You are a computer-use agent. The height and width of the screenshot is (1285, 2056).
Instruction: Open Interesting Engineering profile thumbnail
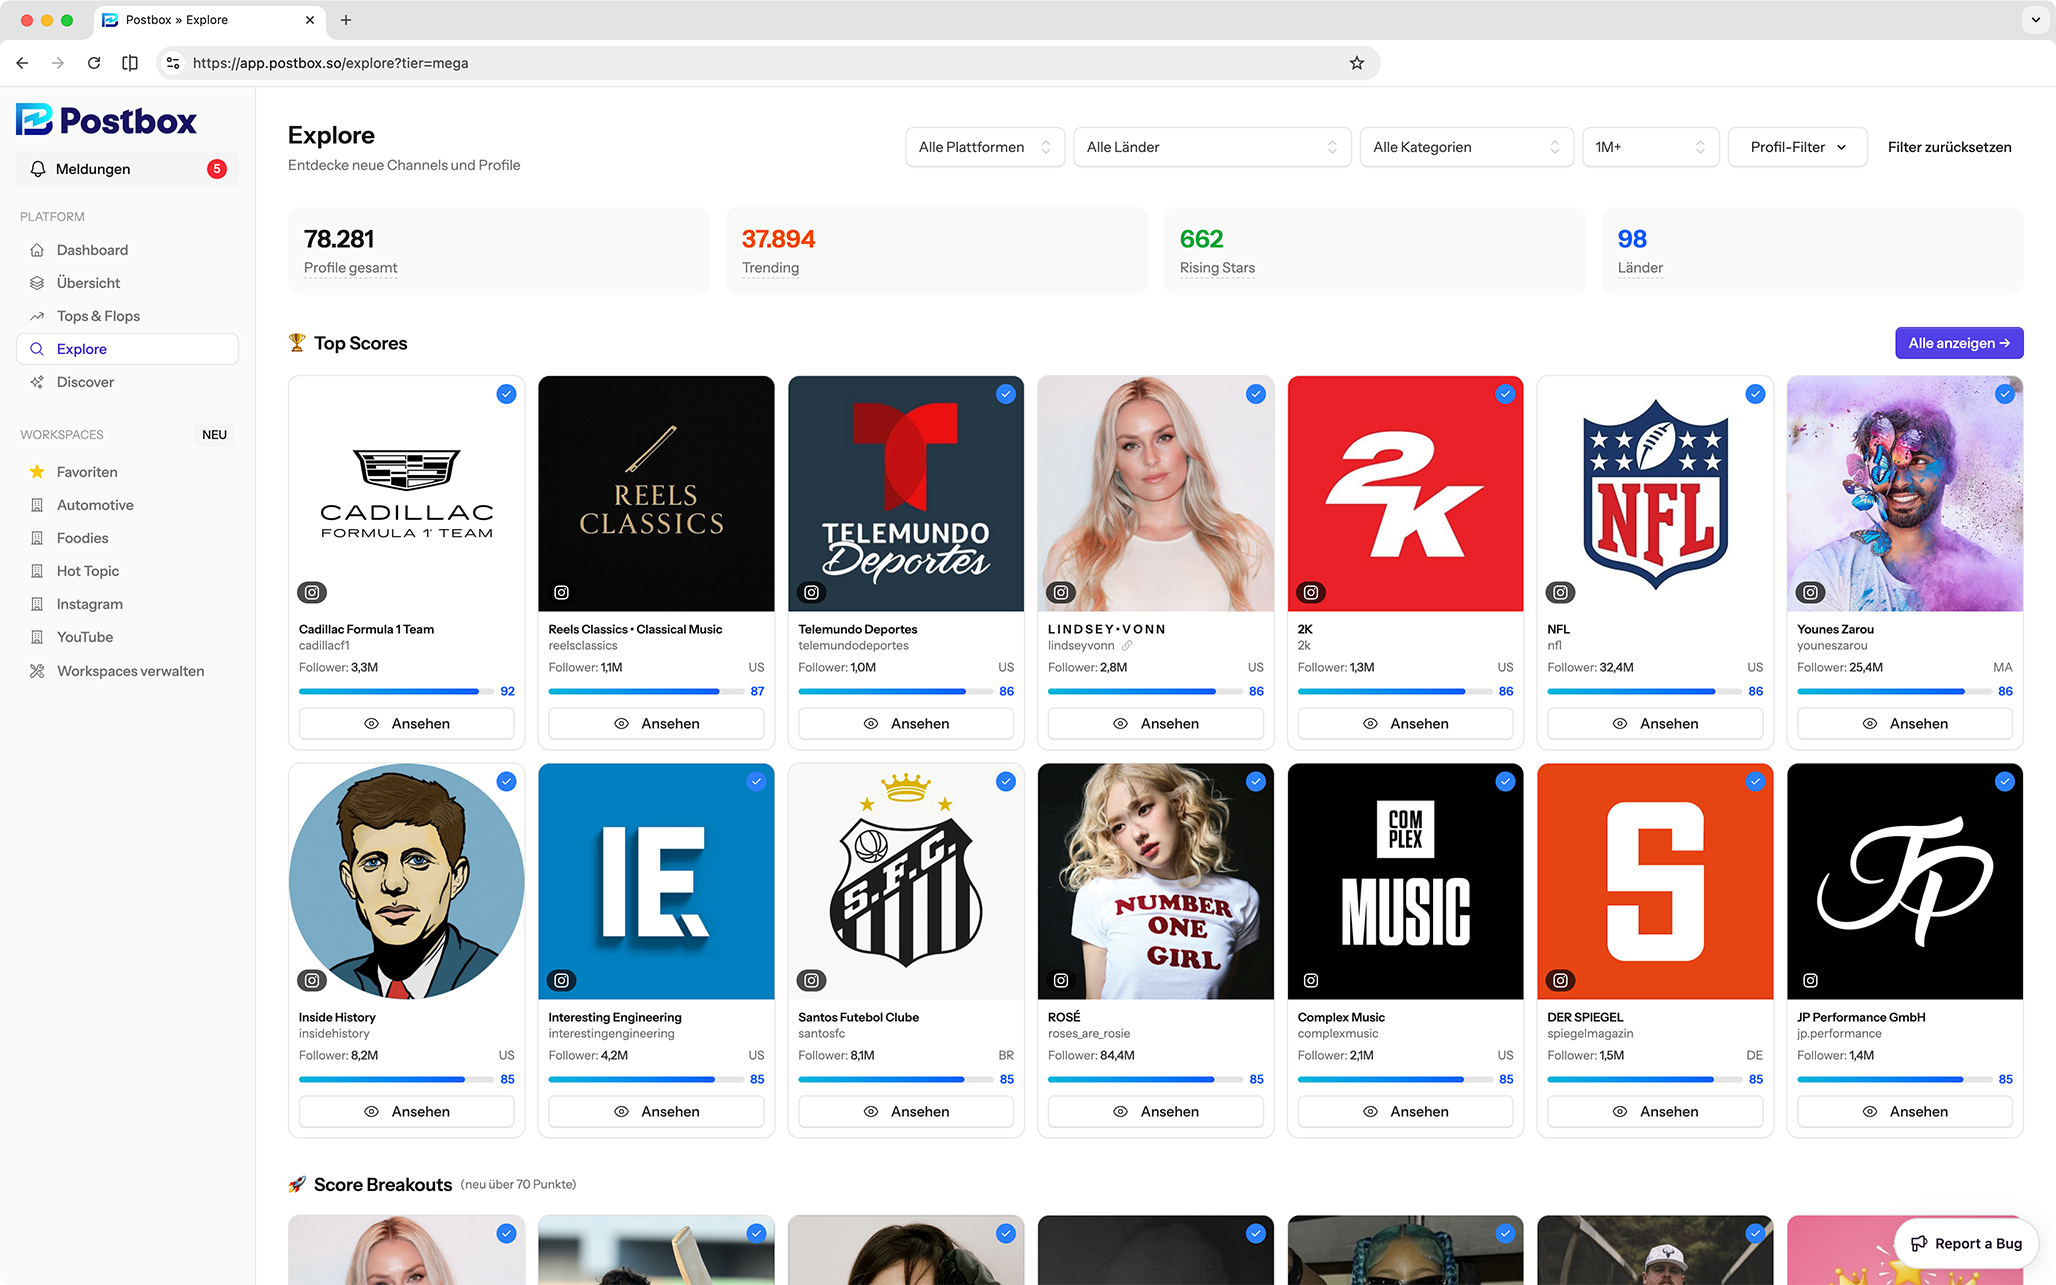click(x=656, y=881)
